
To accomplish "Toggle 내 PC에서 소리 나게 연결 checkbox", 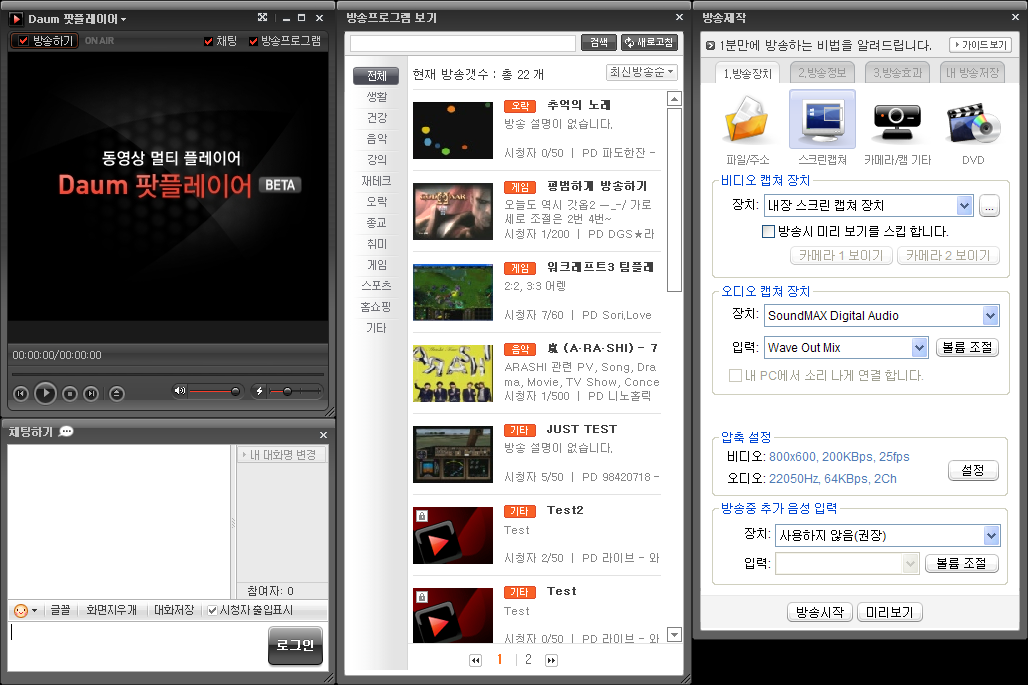I will (736, 376).
